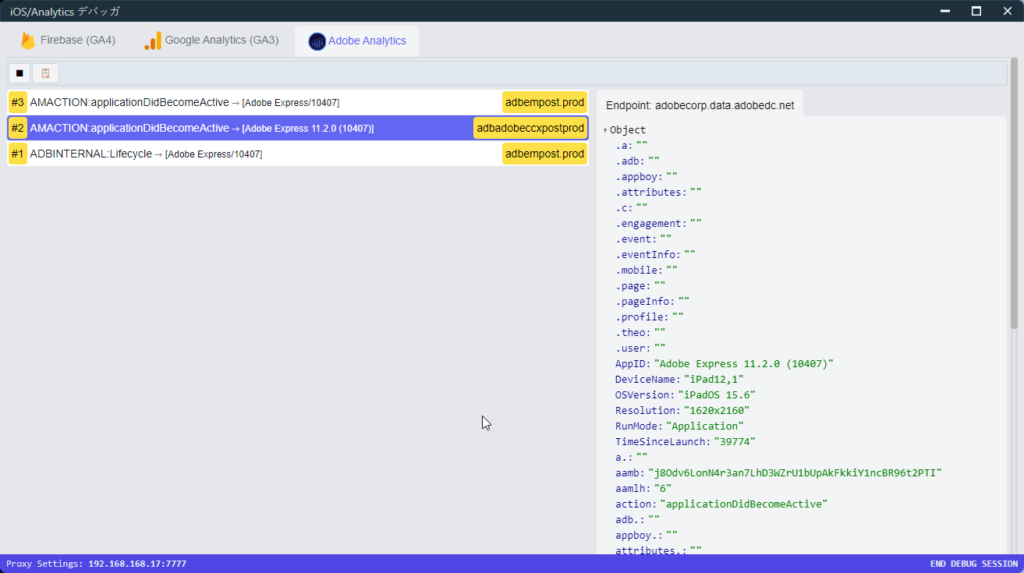This screenshot has width=1024, height=573.
Task: Click the adbadobeccxpostprod report suite tag
Action: click(530, 128)
